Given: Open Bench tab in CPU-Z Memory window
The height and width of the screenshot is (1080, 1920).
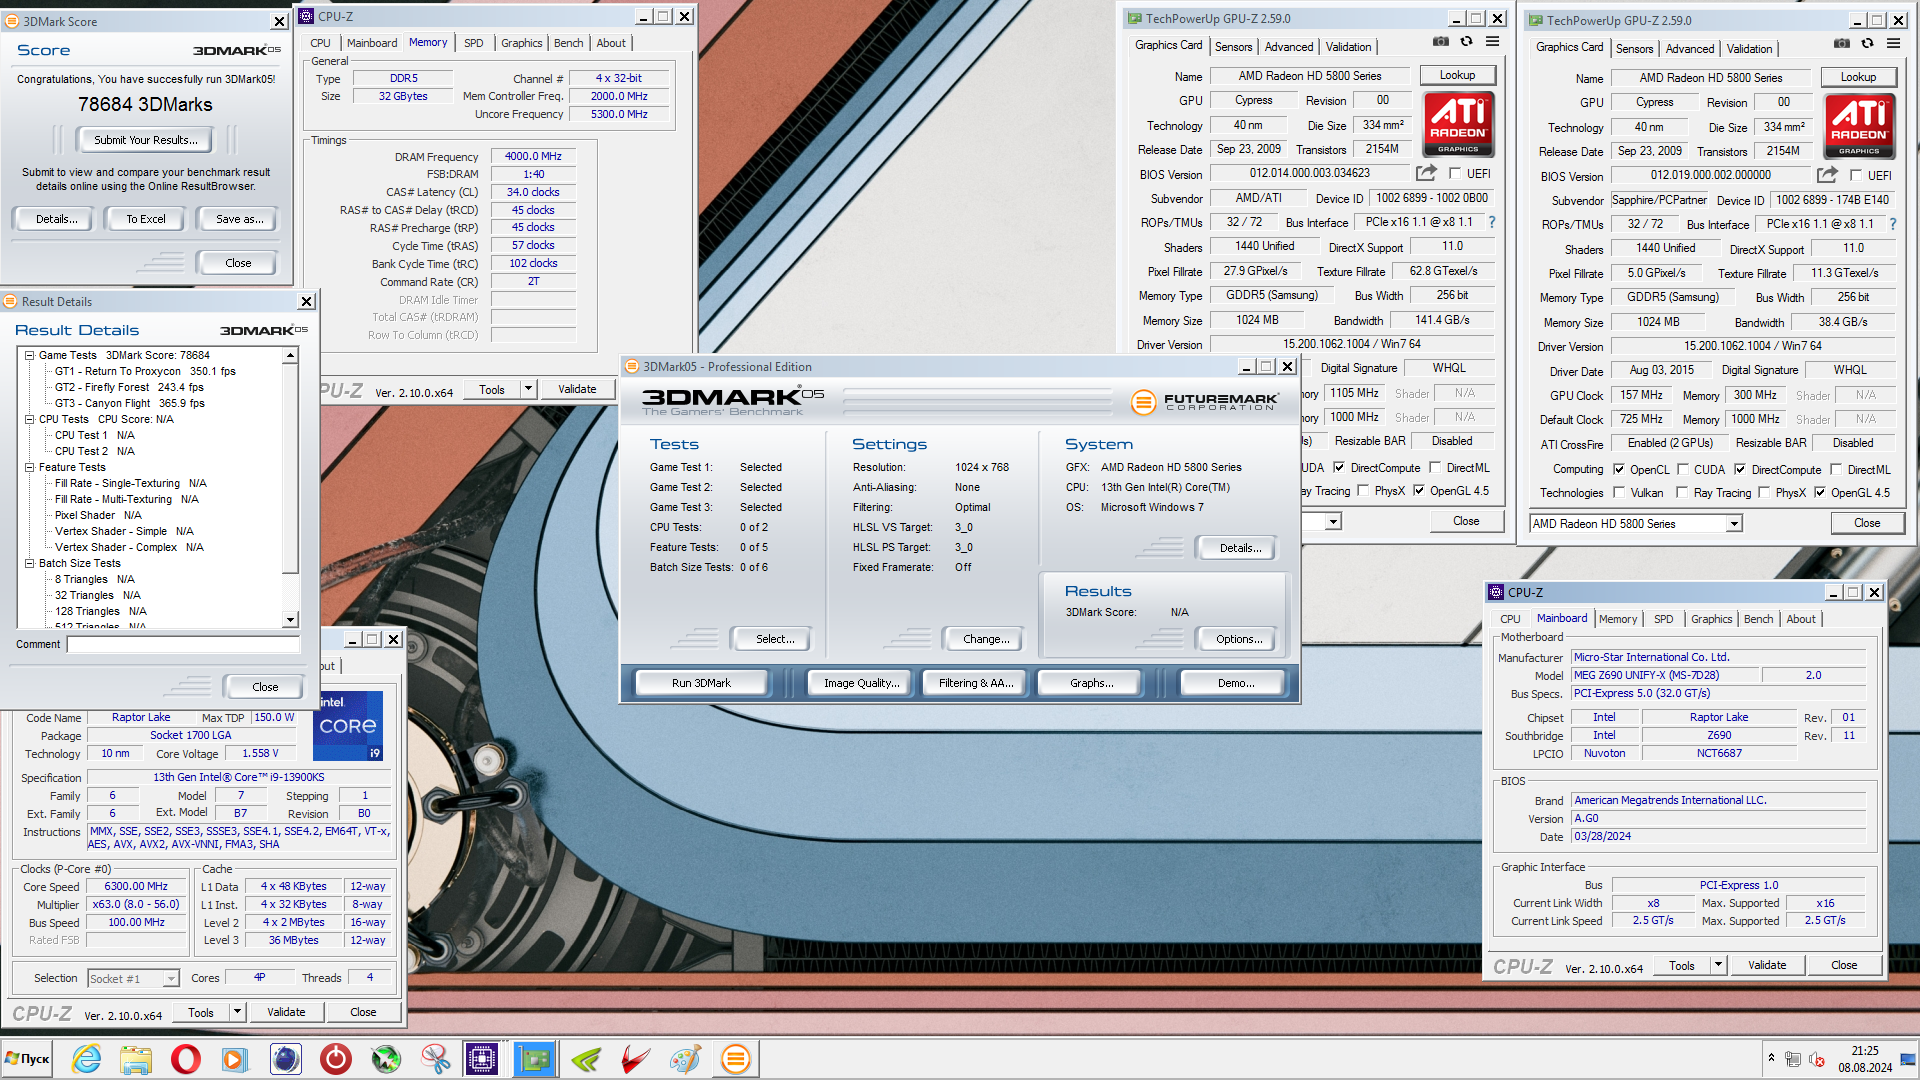Looking at the screenshot, I should coord(568,43).
